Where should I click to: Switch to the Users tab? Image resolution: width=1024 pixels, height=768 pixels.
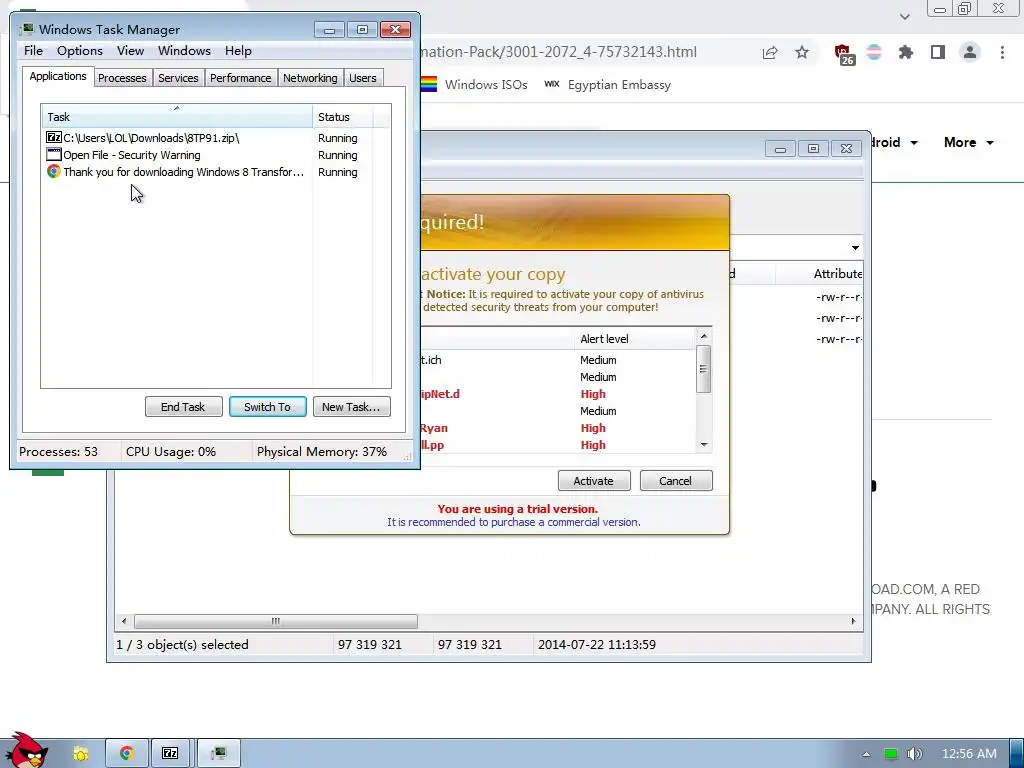[362, 78]
